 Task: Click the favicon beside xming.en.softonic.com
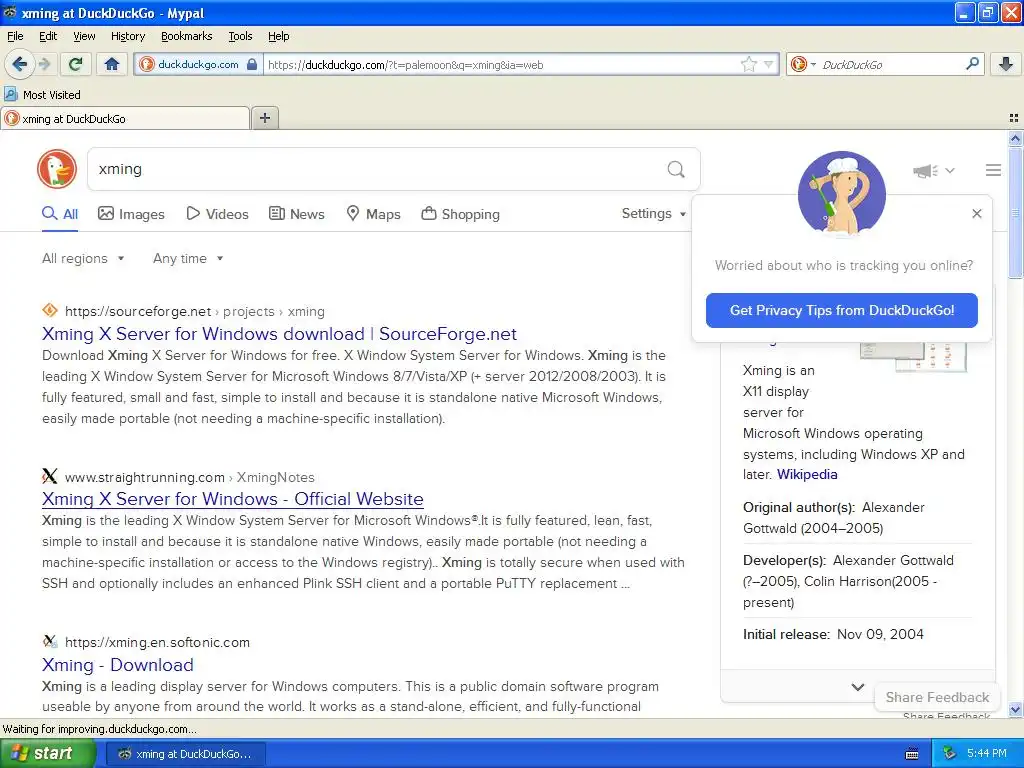50,641
